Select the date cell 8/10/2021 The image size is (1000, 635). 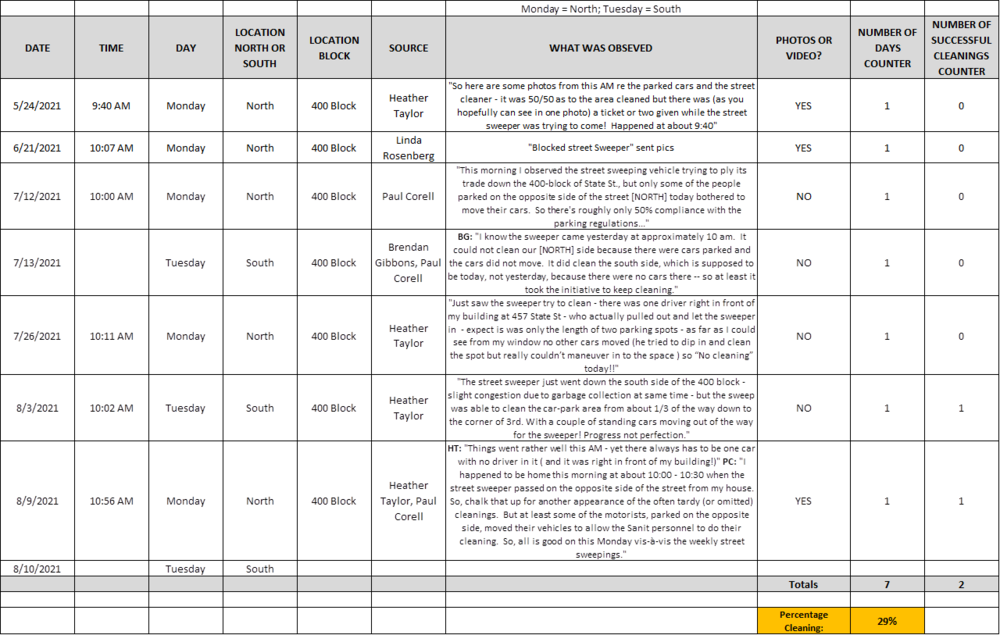pos(37,569)
